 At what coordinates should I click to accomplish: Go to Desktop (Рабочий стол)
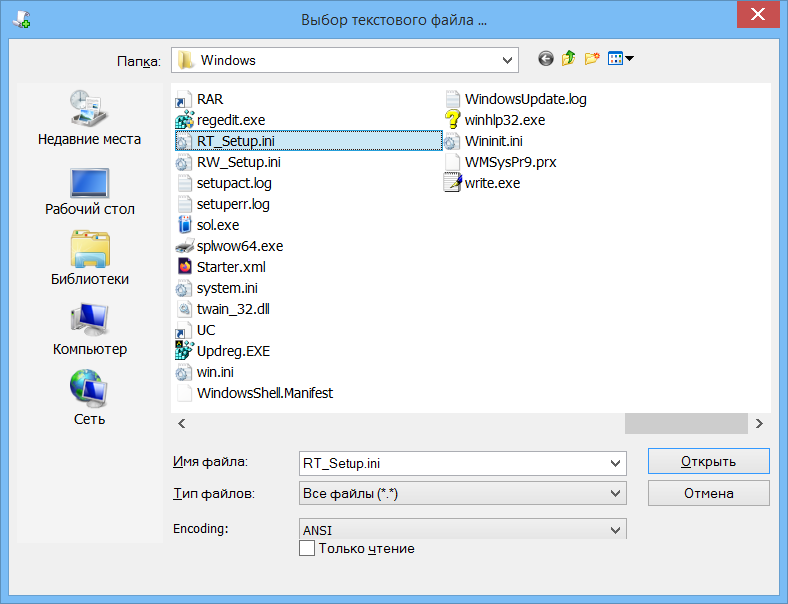click(89, 192)
